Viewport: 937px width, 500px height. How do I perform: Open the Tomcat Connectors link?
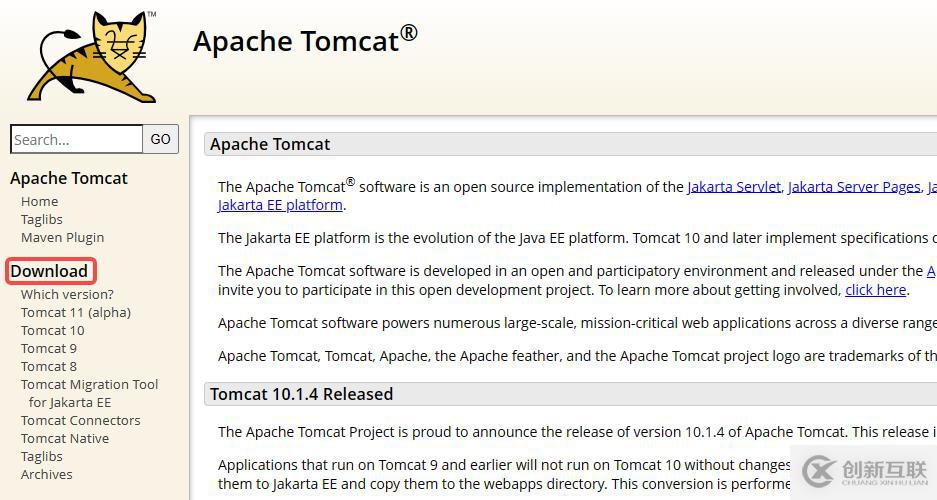[x=80, y=420]
